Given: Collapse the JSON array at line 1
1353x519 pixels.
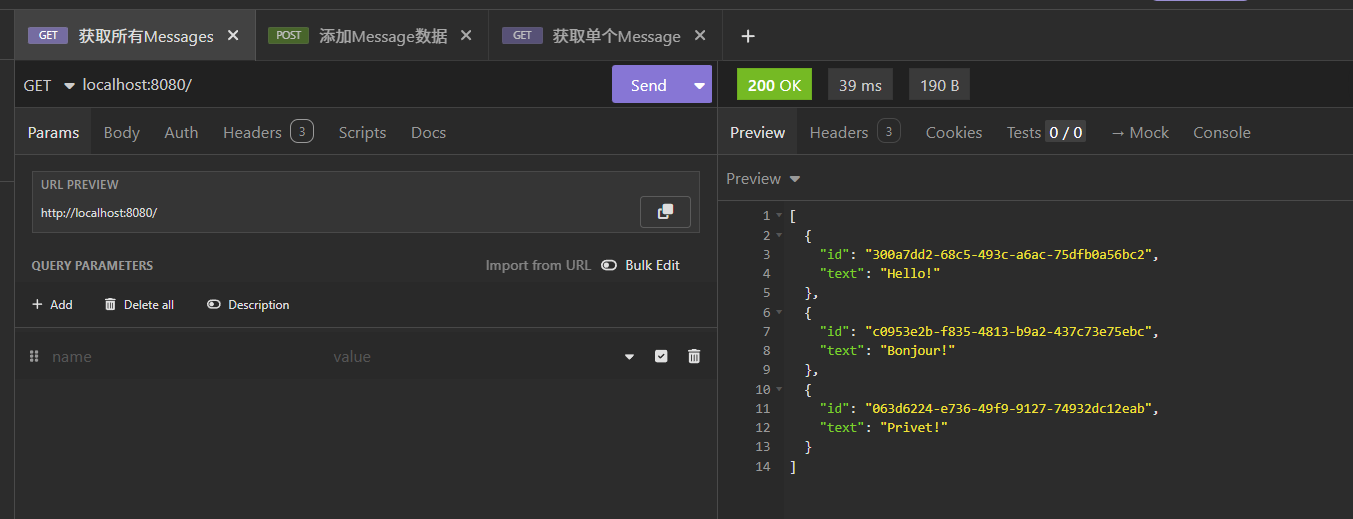Looking at the screenshot, I should click(779, 216).
